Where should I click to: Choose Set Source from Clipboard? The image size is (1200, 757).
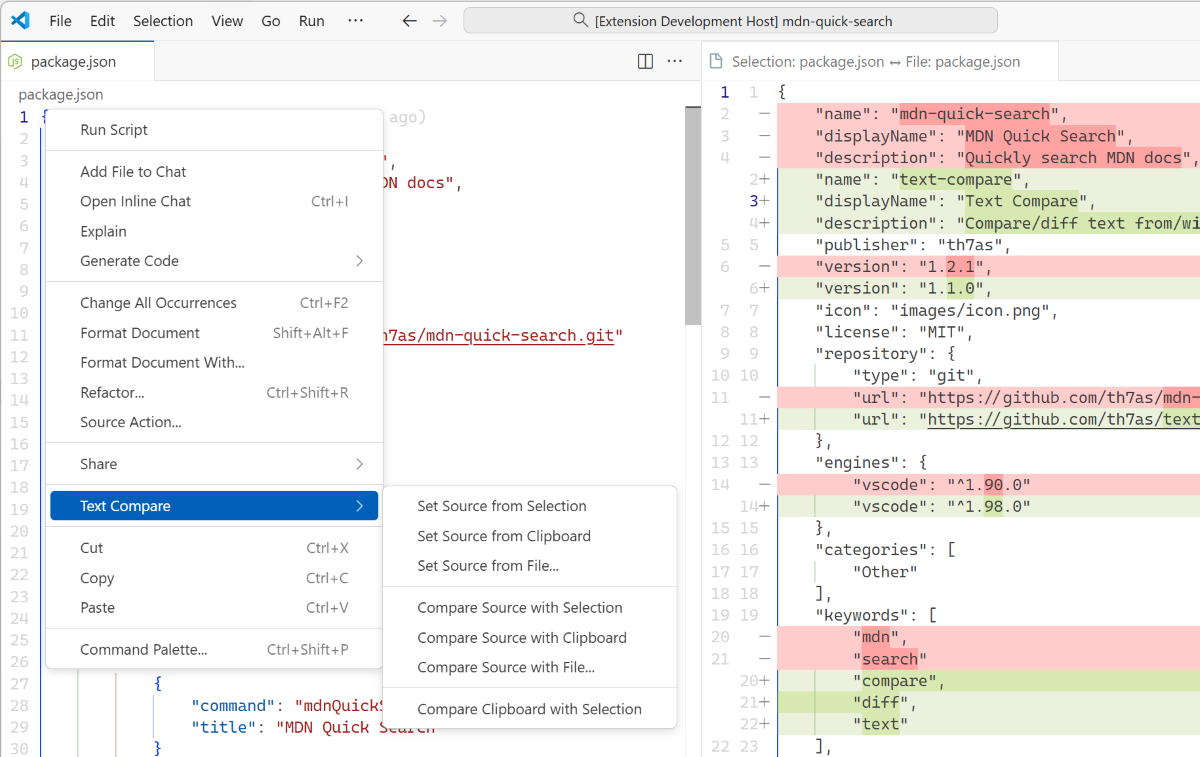coord(530,536)
